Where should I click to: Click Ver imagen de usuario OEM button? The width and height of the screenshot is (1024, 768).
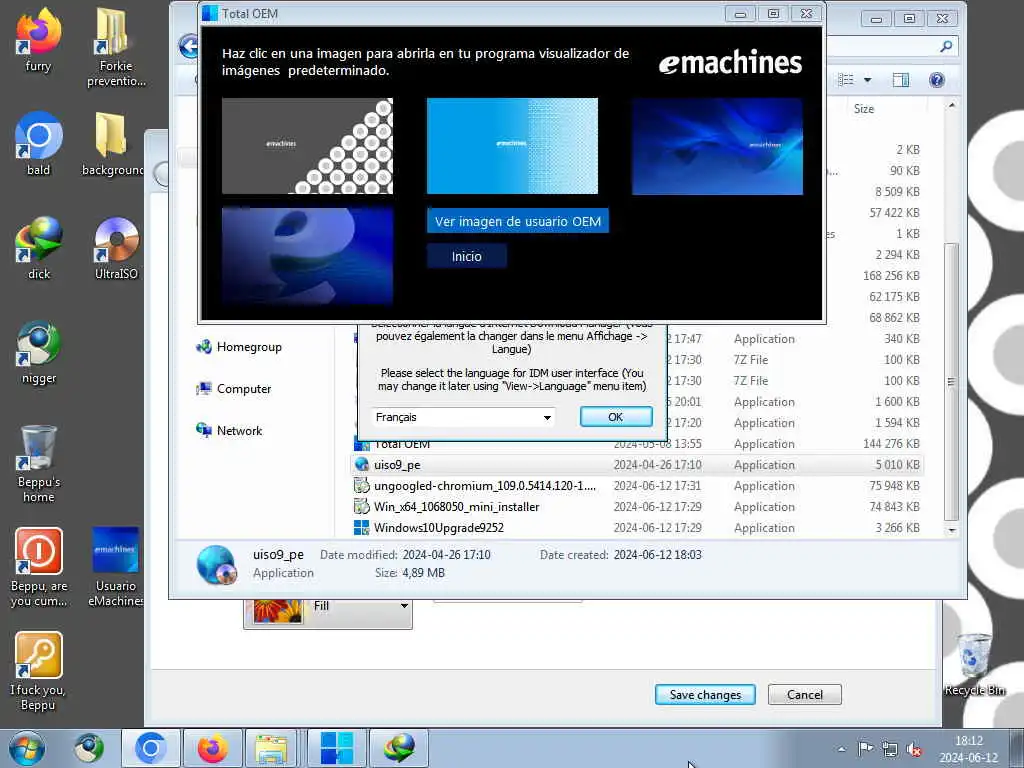click(x=518, y=221)
